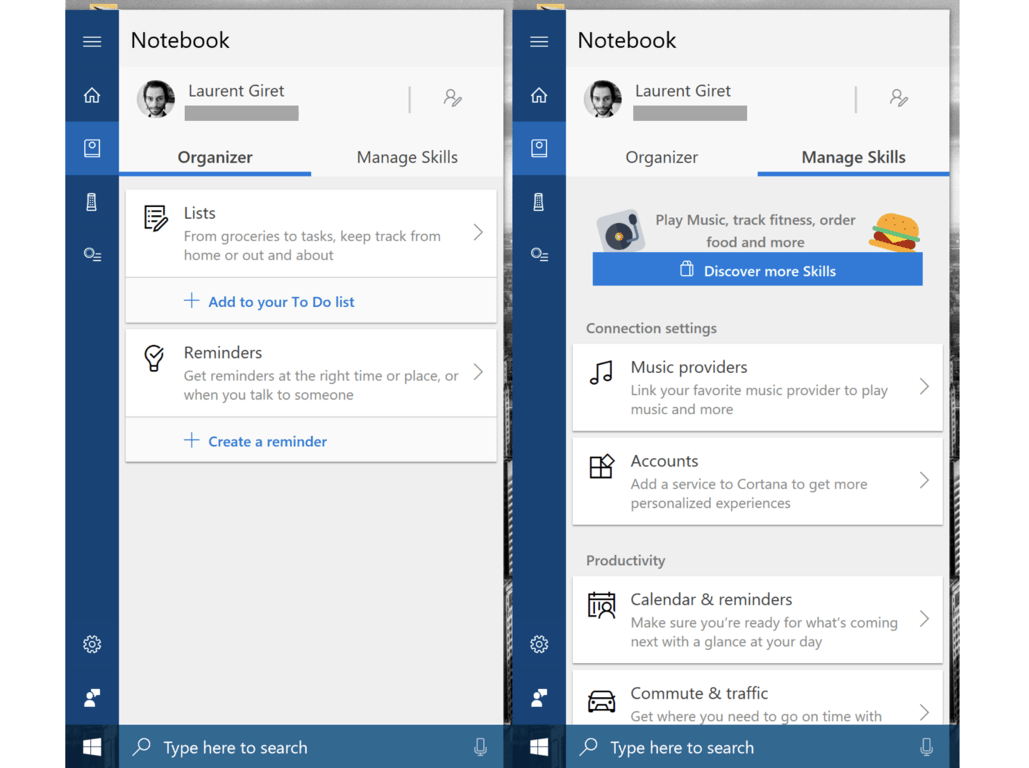The width and height of the screenshot is (1029, 768).
Task: Click plus icon beside Add to To Do
Action: [191, 301]
